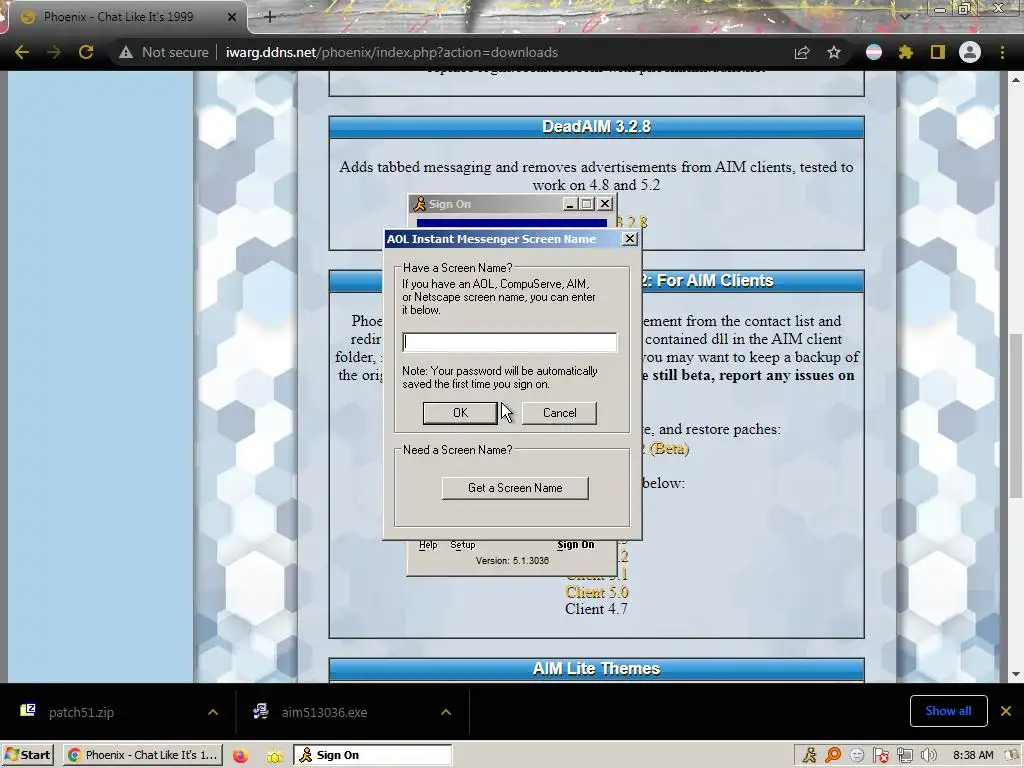Switch to the Phoenix Chrome taskbar button
This screenshot has width=1024, height=768.
point(142,755)
